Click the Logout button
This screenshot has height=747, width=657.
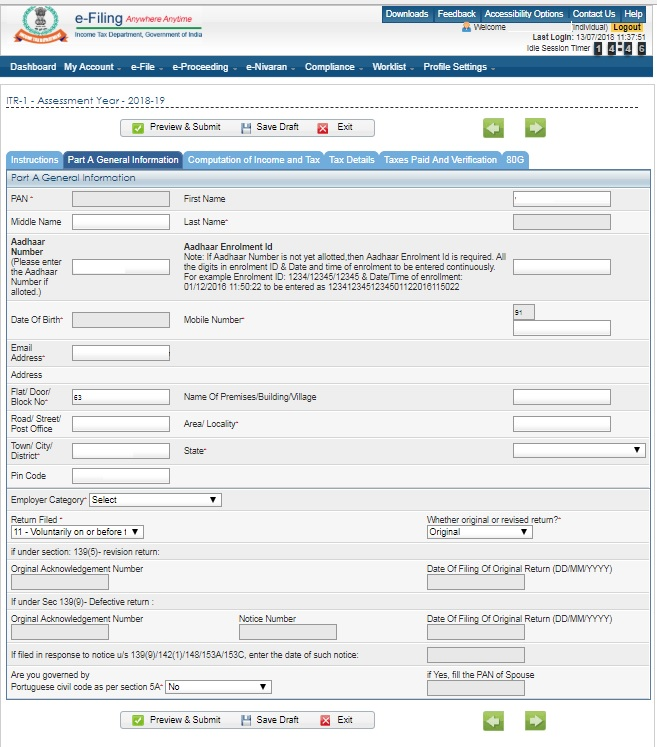click(627, 27)
